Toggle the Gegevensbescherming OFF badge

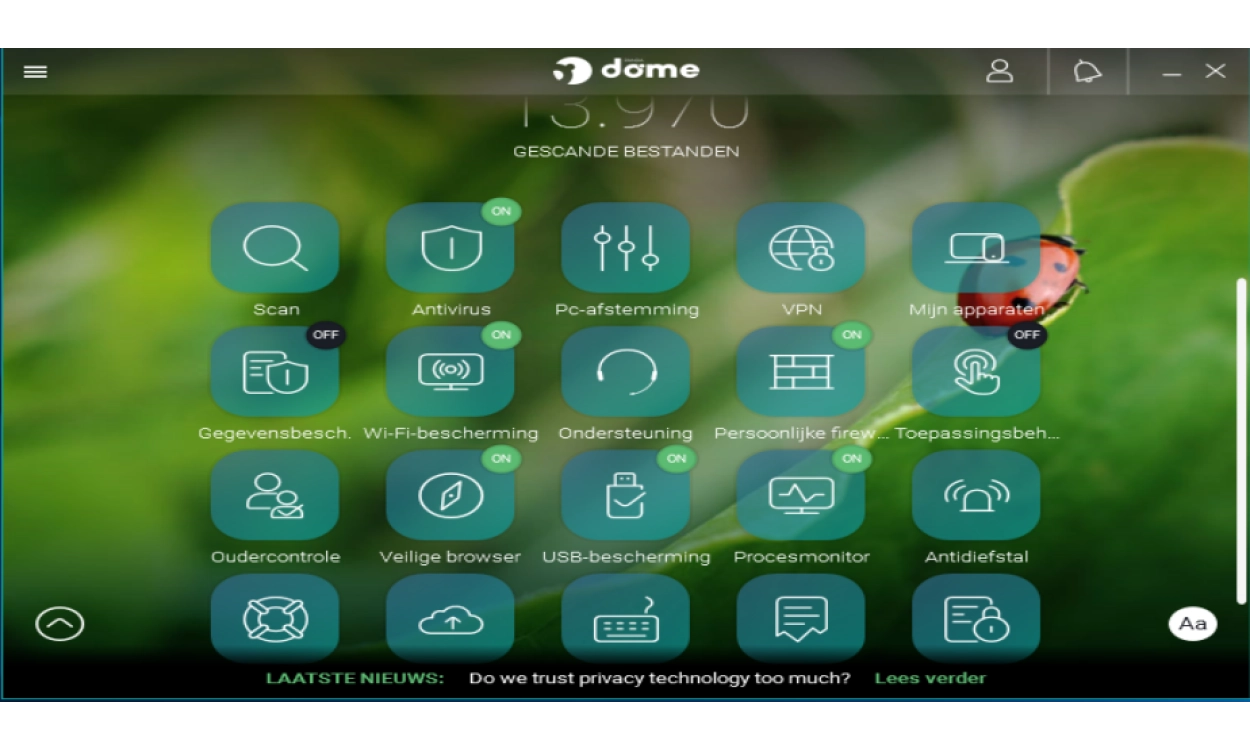326,335
